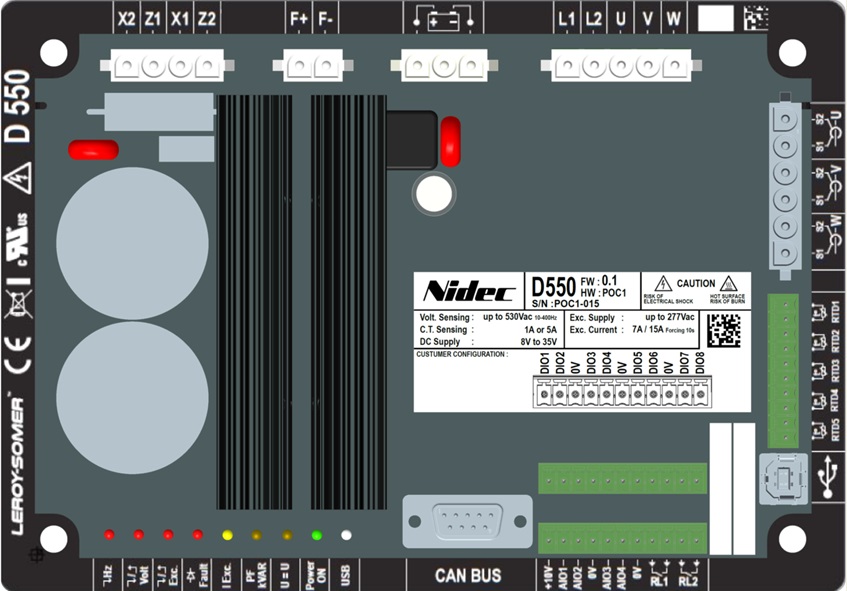Select the X2 terminal label
This screenshot has width=847, height=591.
[126, 19]
